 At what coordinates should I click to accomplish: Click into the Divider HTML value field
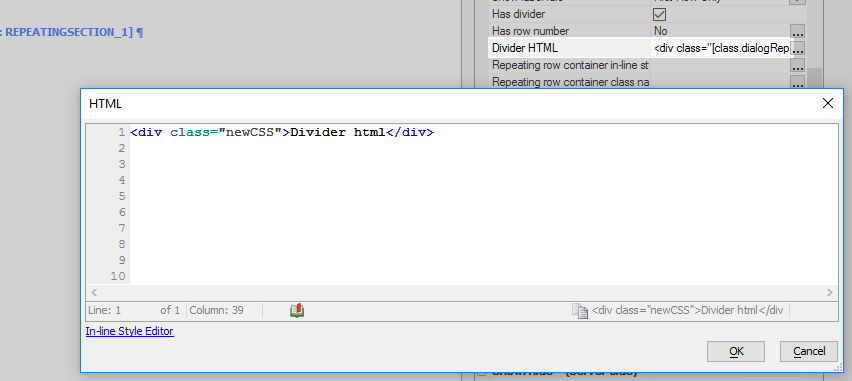721,48
